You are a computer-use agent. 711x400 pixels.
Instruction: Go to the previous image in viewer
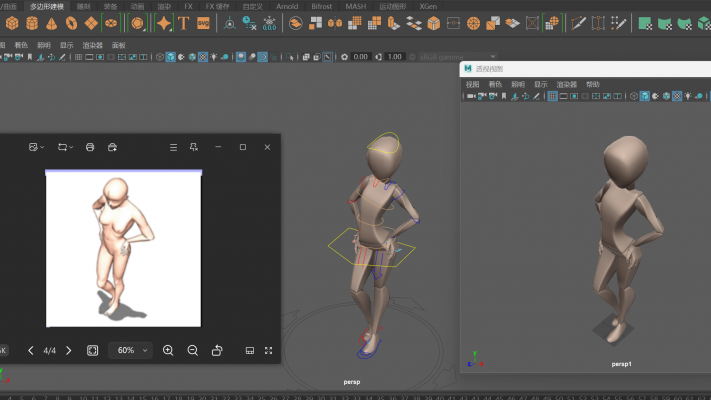pyautogui.click(x=30, y=351)
